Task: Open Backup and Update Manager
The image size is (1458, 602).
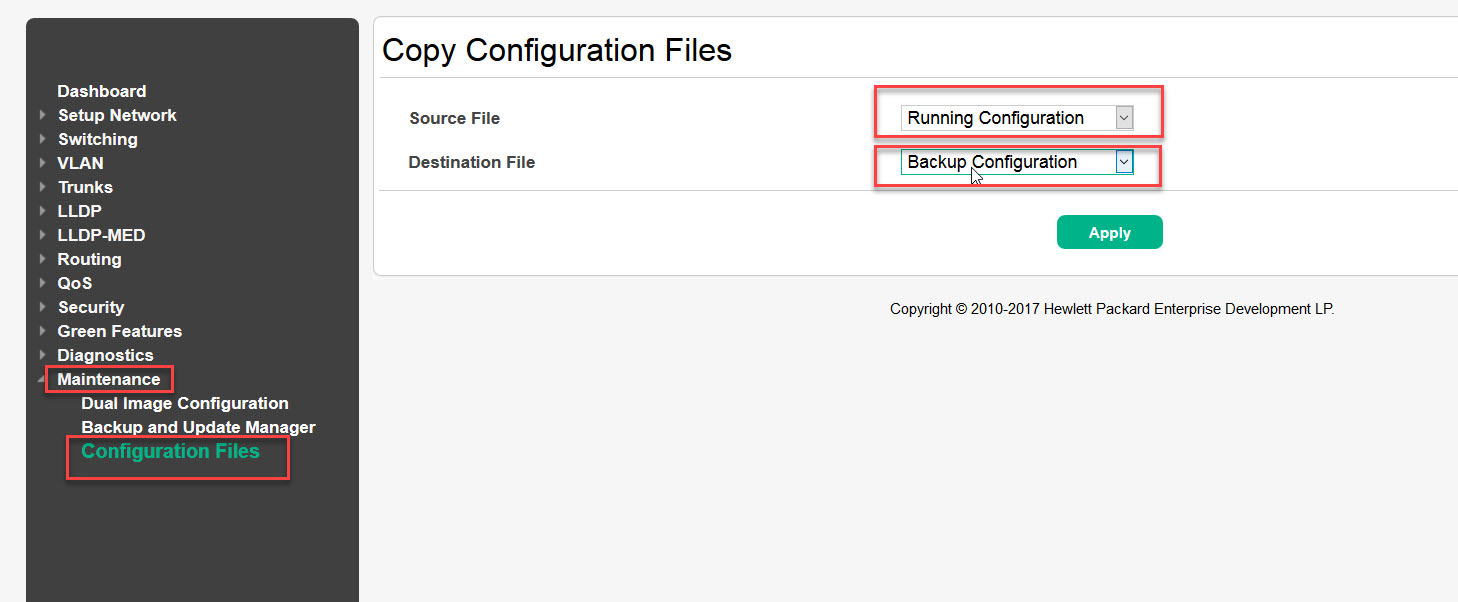Action: 198,427
